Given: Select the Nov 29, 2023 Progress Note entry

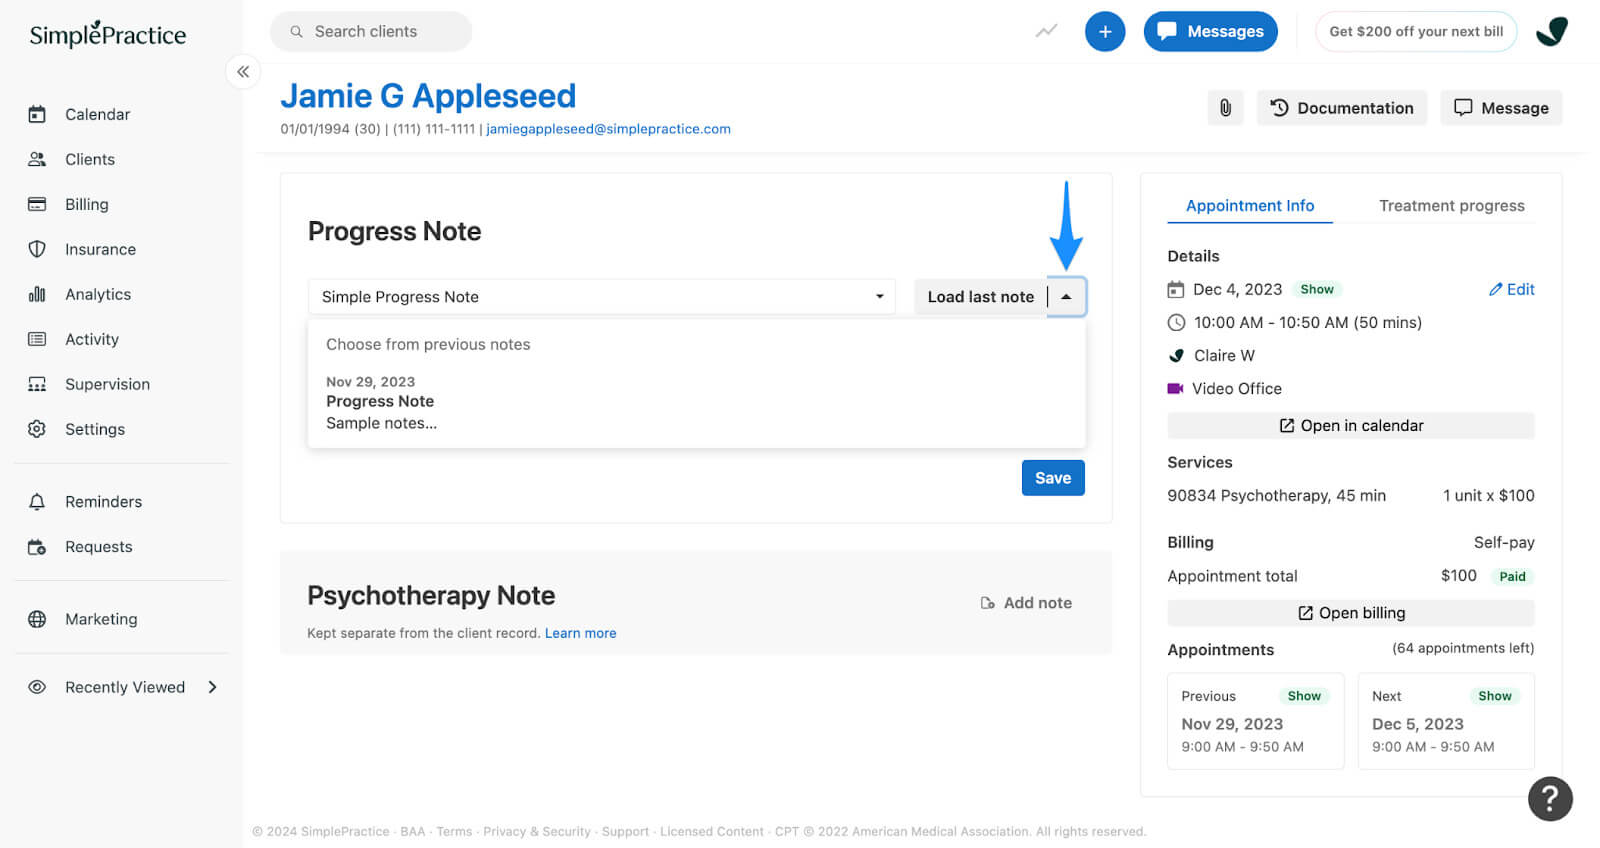Looking at the screenshot, I should (696, 403).
